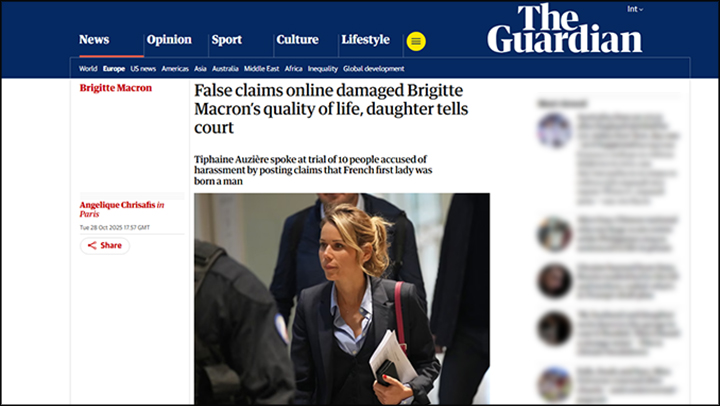Open the Int edition dropdown
Viewport: 720px width, 406px height.
(x=635, y=9)
